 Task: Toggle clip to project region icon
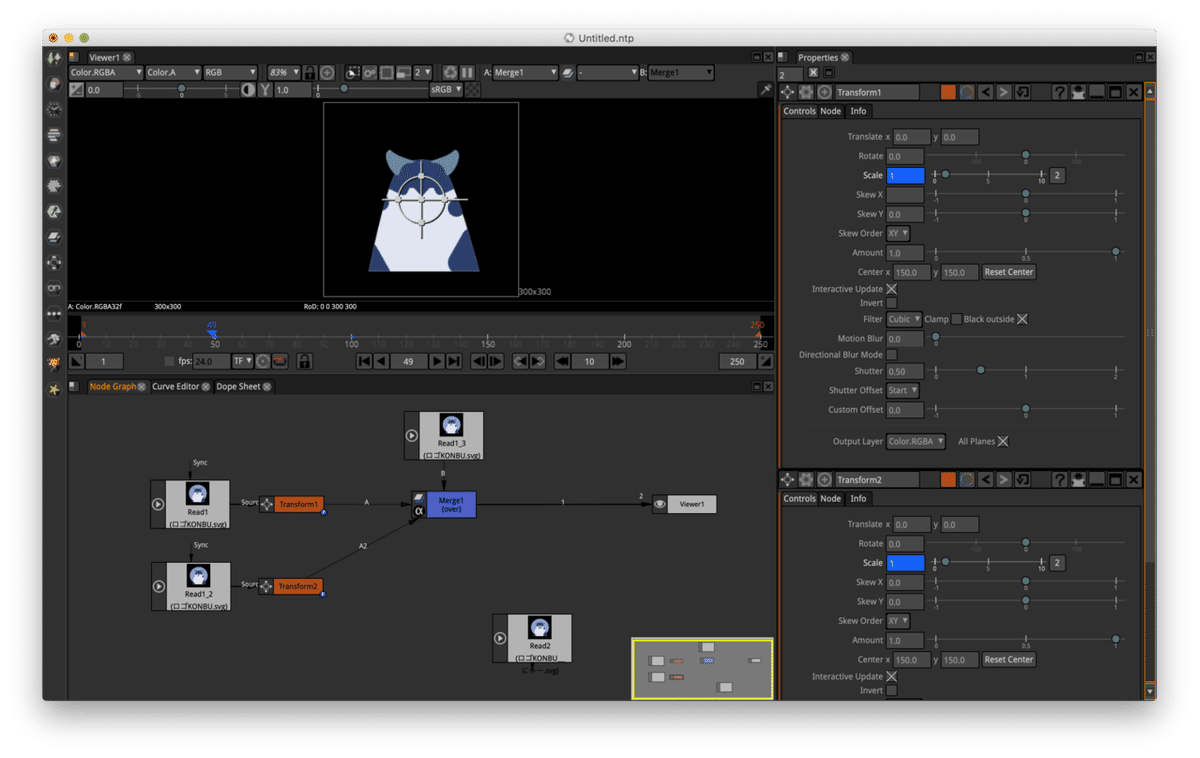click(x=353, y=73)
